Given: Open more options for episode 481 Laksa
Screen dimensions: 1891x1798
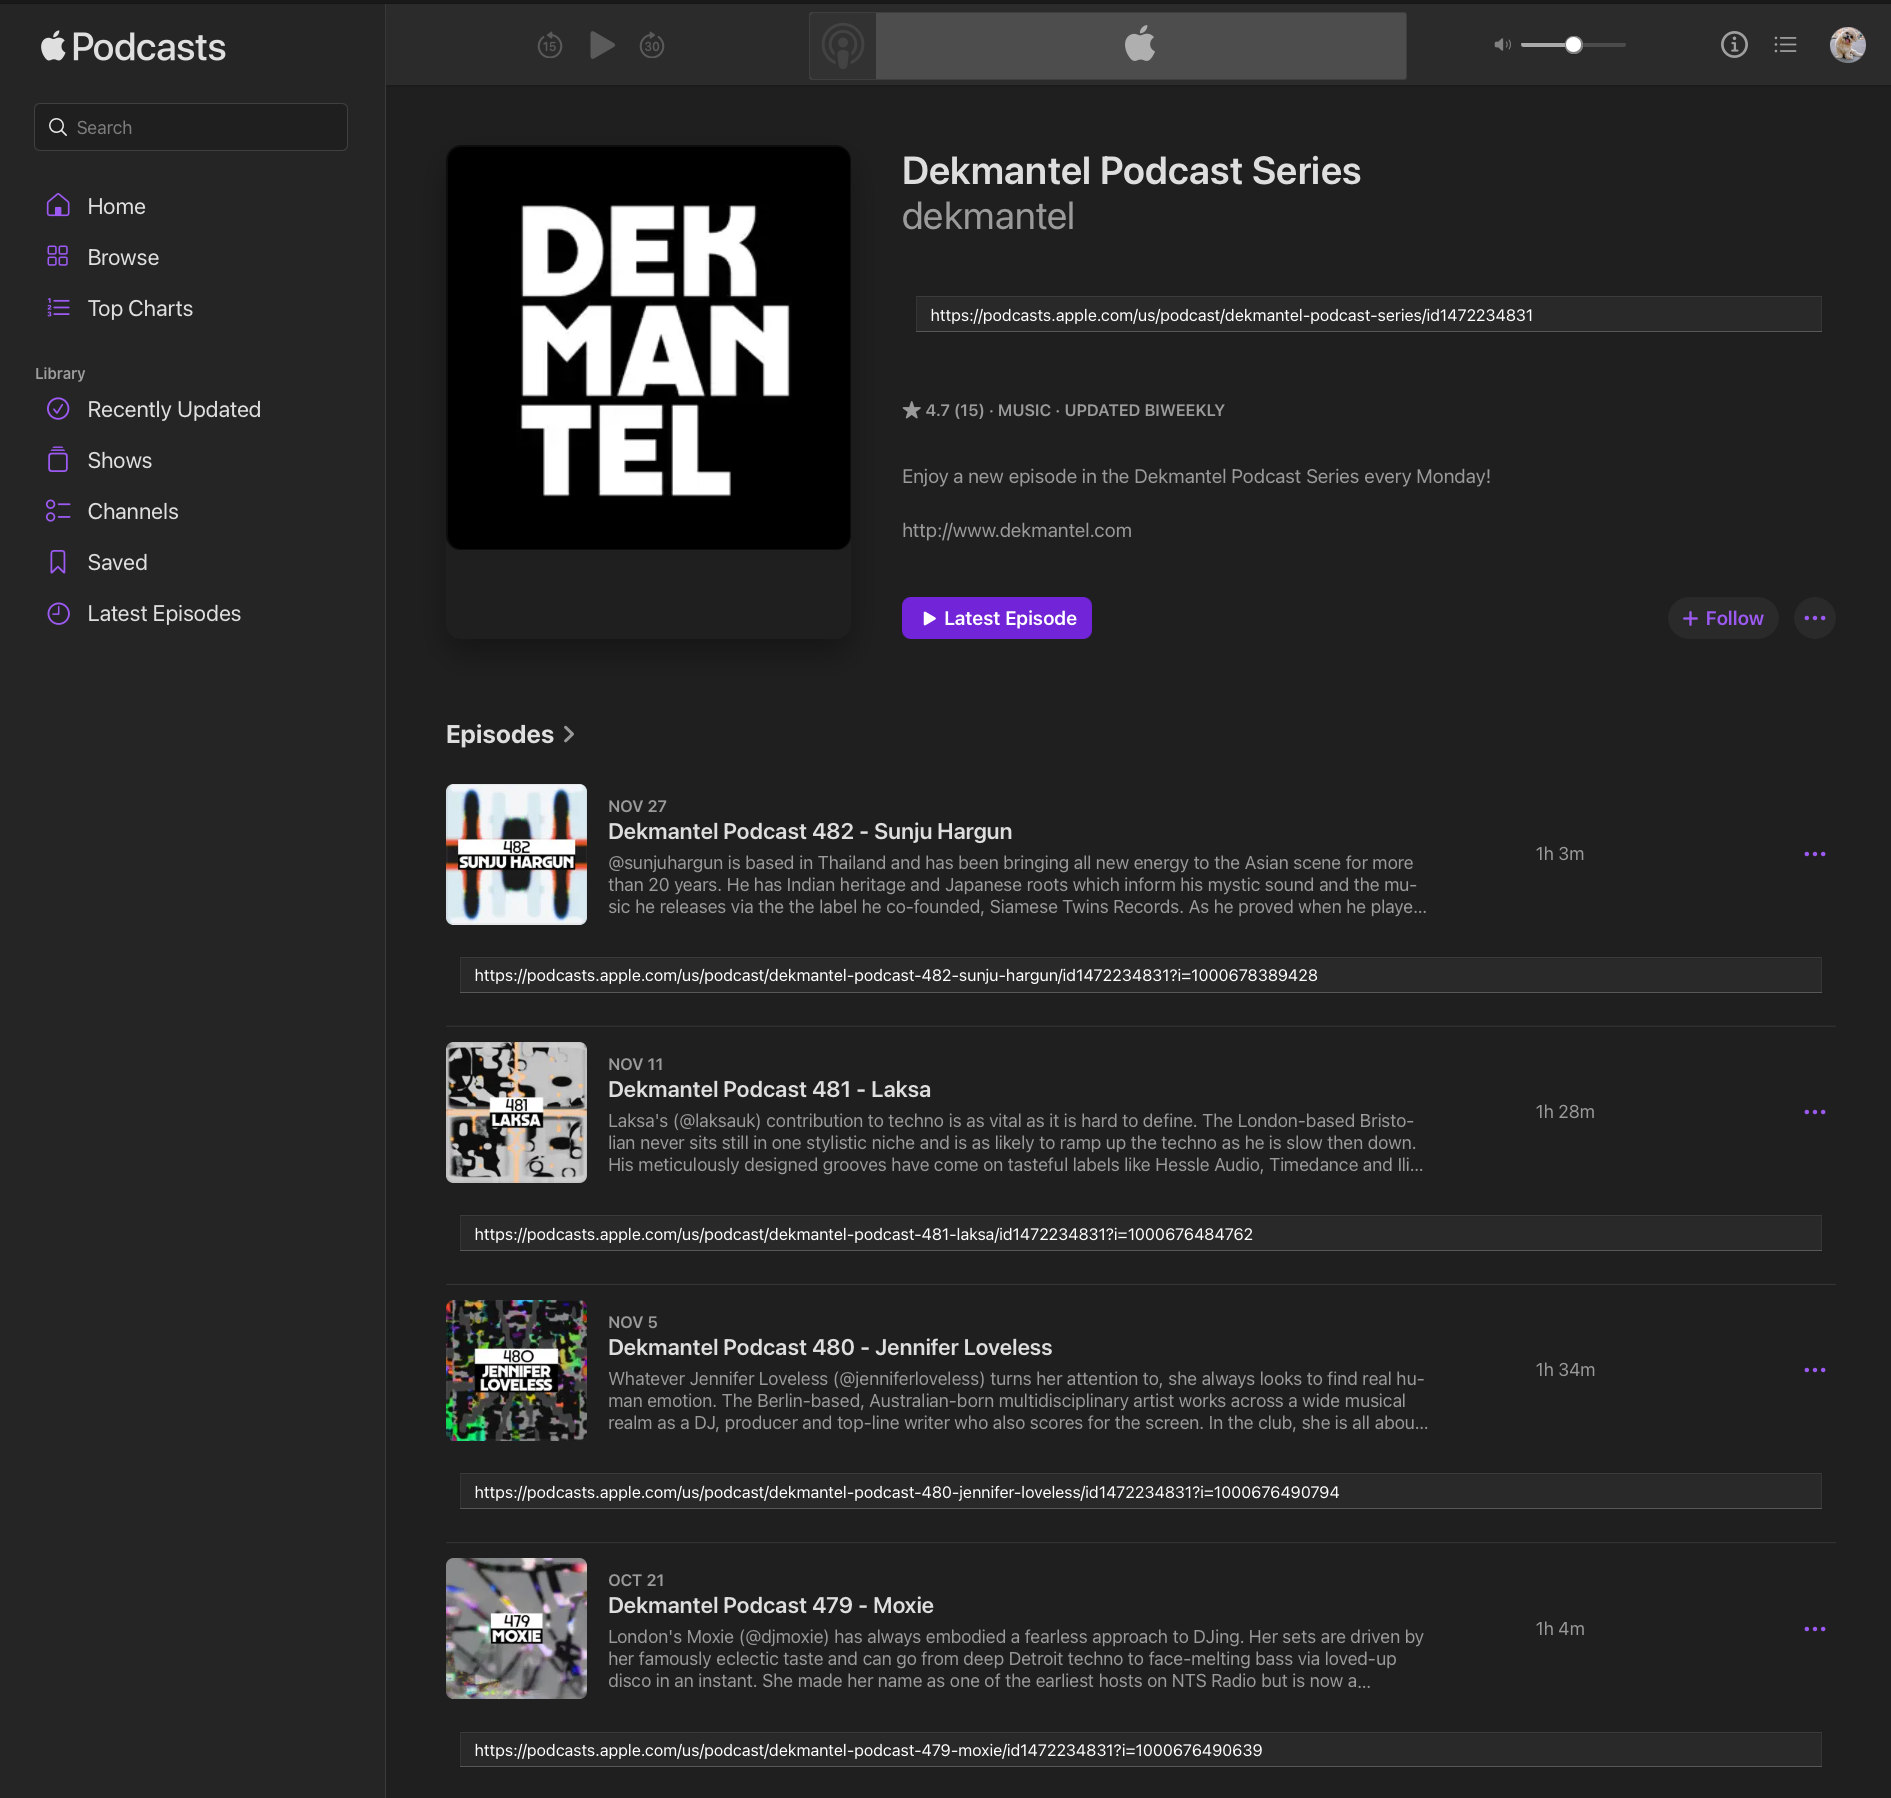Looking at the screenshot, I should [1815, 1112].
